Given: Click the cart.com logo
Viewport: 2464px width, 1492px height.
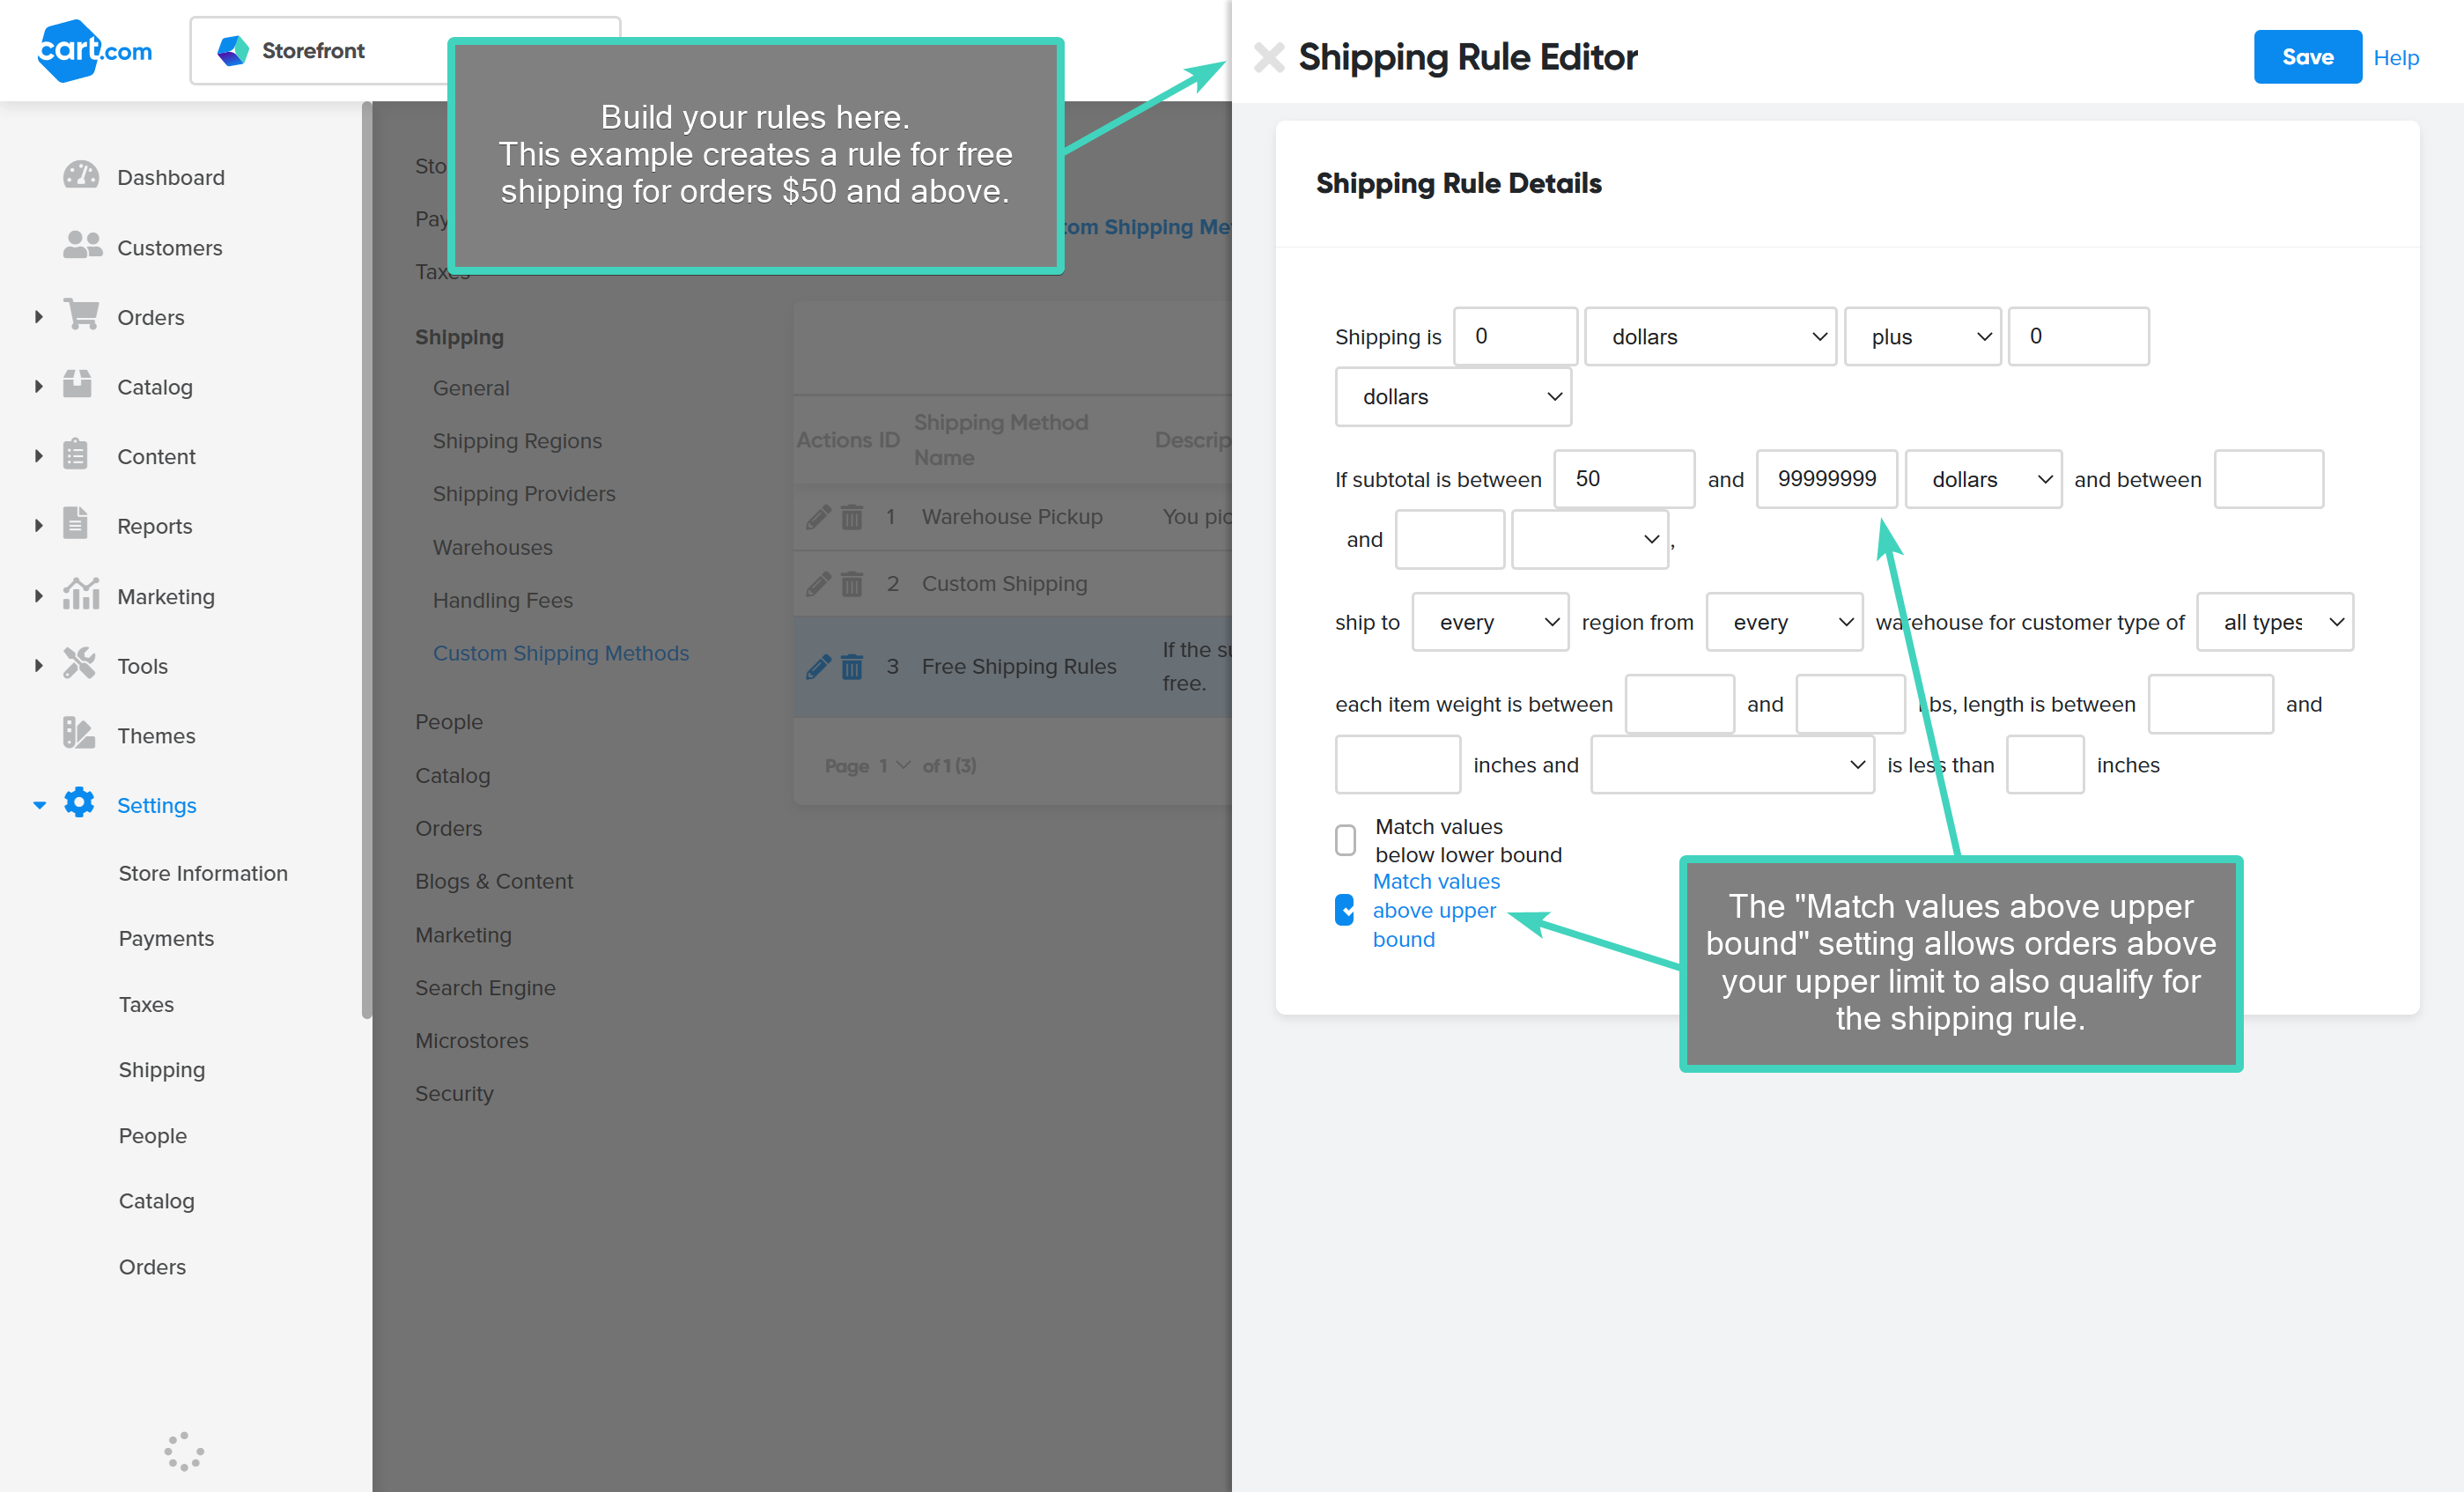Looking at the screenshot, I should [x=94, y=50].
